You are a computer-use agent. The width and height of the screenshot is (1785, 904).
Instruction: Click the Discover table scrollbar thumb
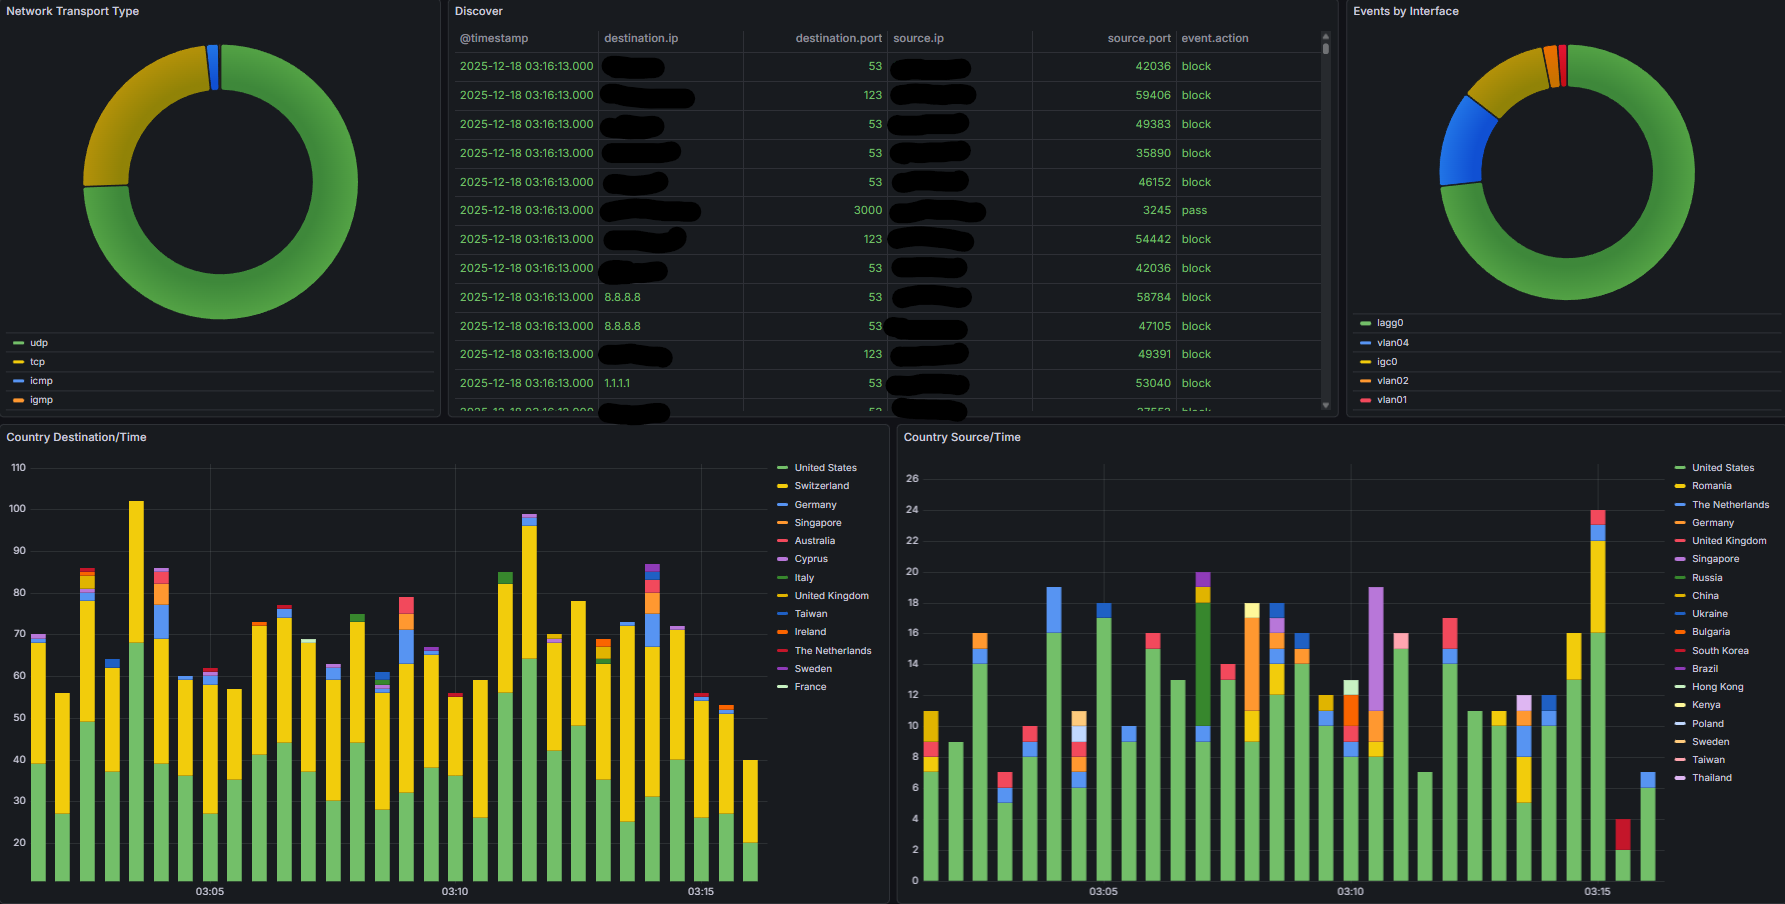pos(1326,47)
